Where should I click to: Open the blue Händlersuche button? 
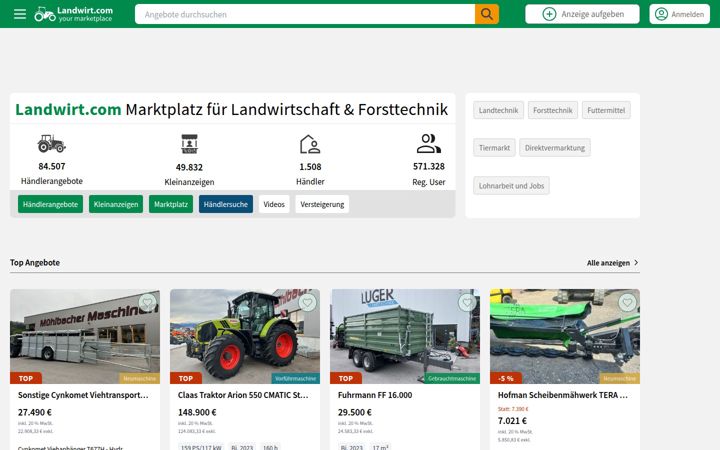tap(226, 204)
